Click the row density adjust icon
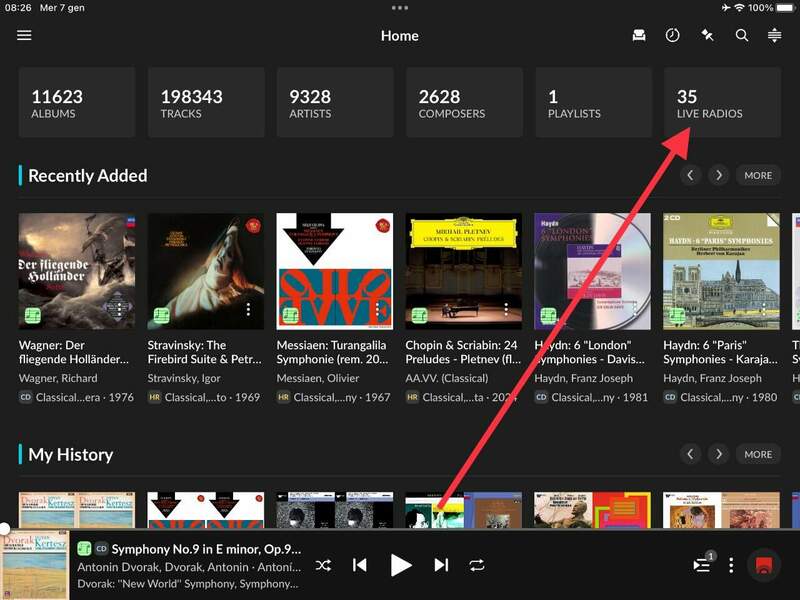 tap(774, 35)
